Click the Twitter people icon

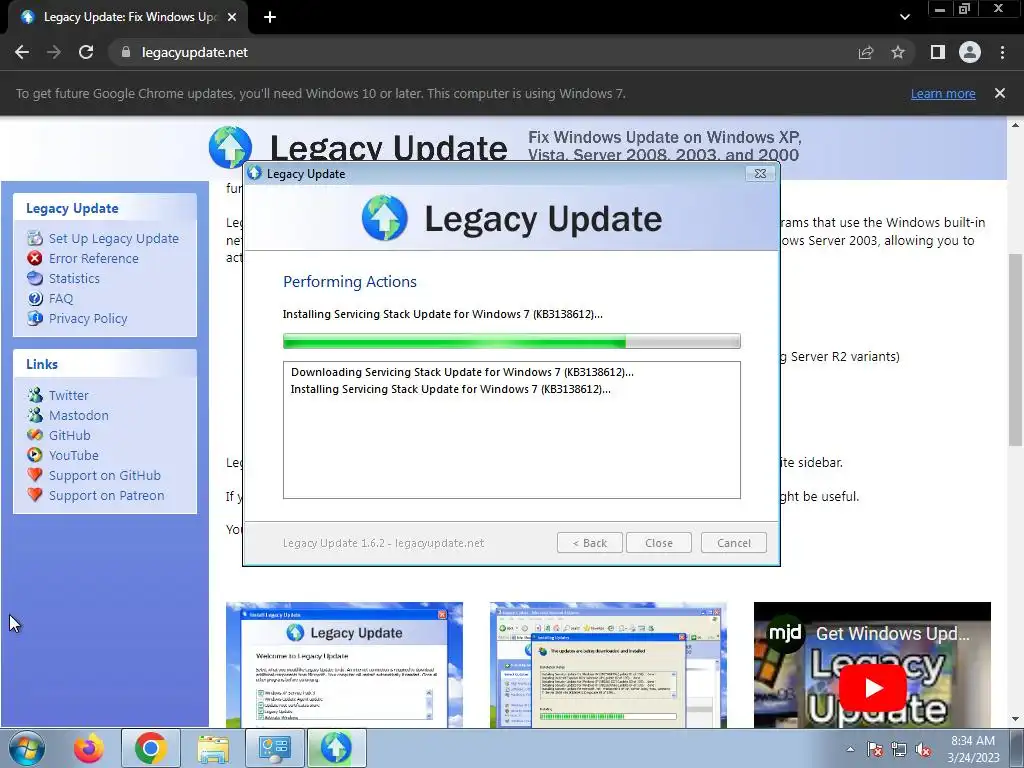click(x=35, y=394)
